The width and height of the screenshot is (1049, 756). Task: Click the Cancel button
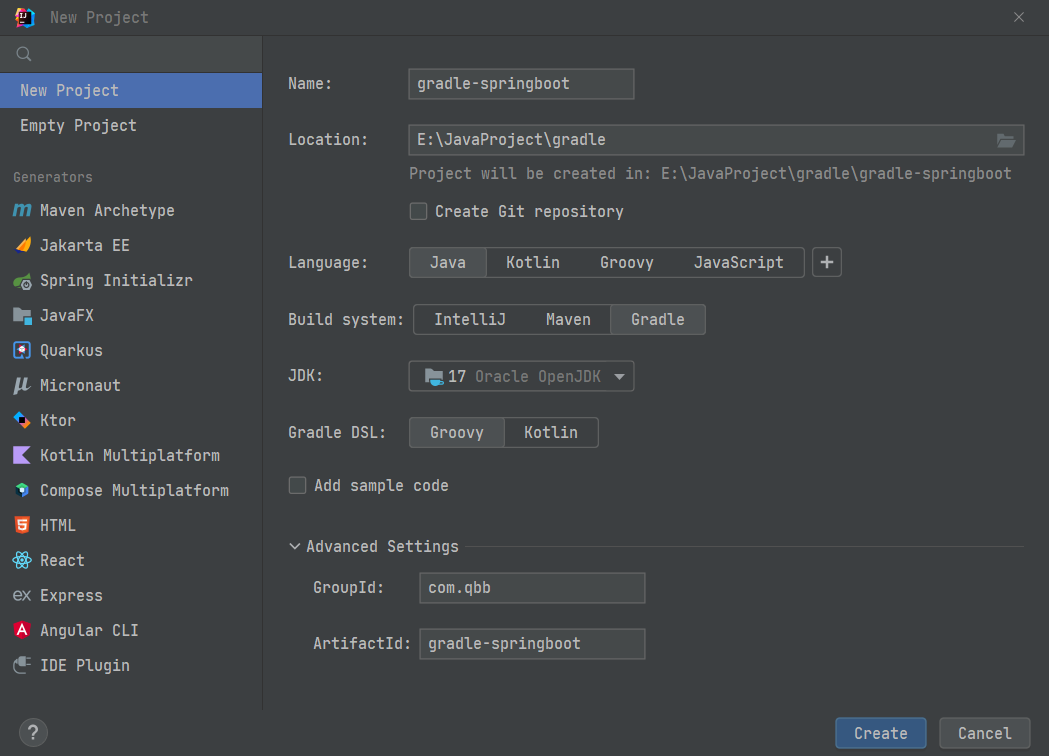pos(984,733)
